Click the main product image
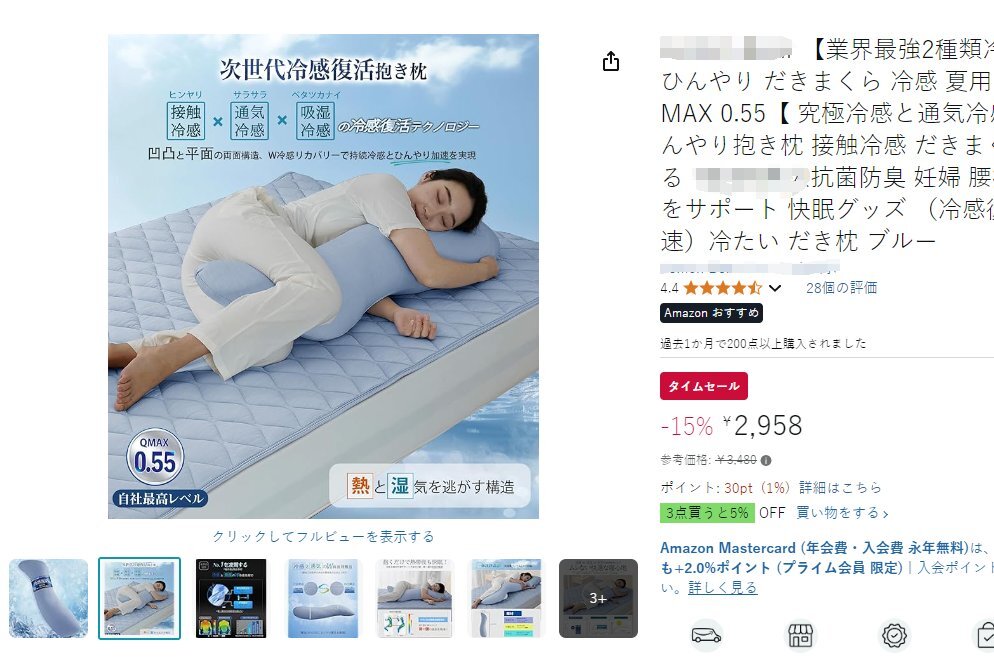Screen dimensions: 994x663 pyautogui.click(x=323, y=276)
